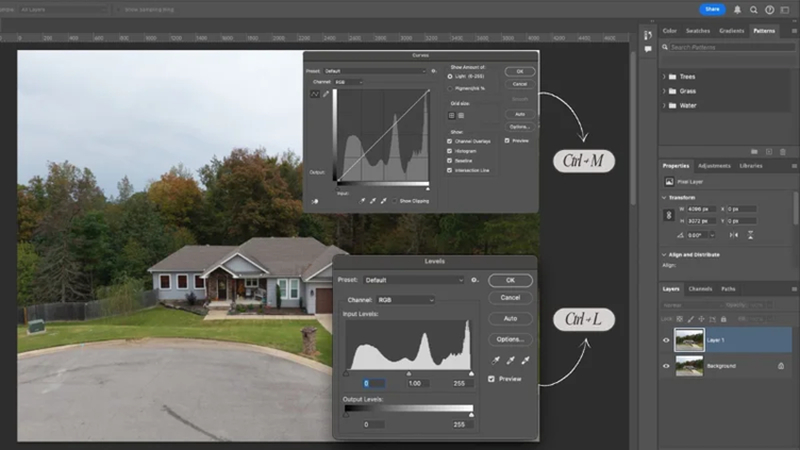Click the flip horizontal icon in Transform
Viewport: 800px width, 450px height.
pos(734,235)
